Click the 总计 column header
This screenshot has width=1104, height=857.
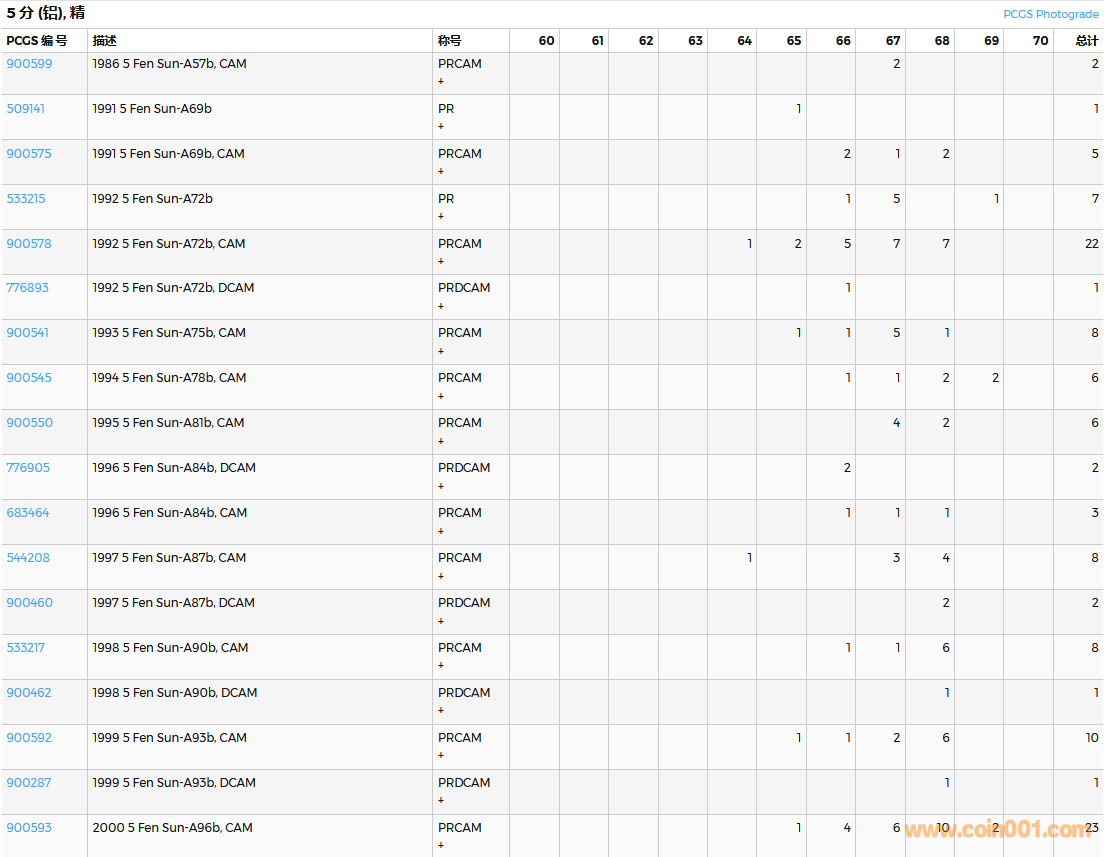pos(1086,41)
